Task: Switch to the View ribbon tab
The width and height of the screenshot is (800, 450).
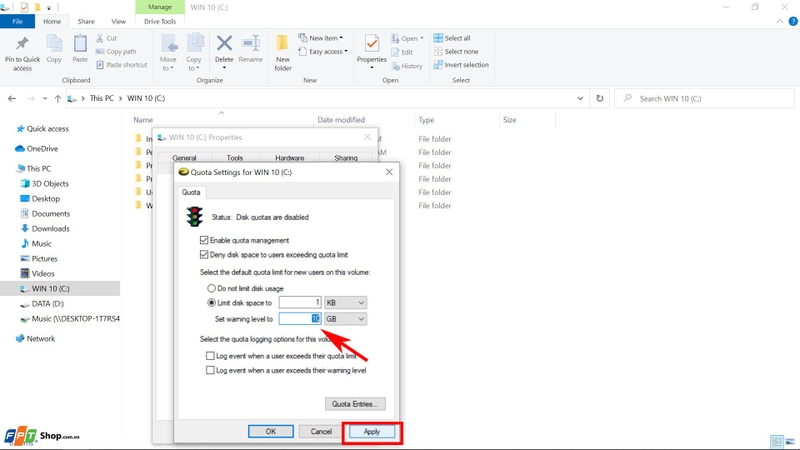Action: (x=118, y=21)
